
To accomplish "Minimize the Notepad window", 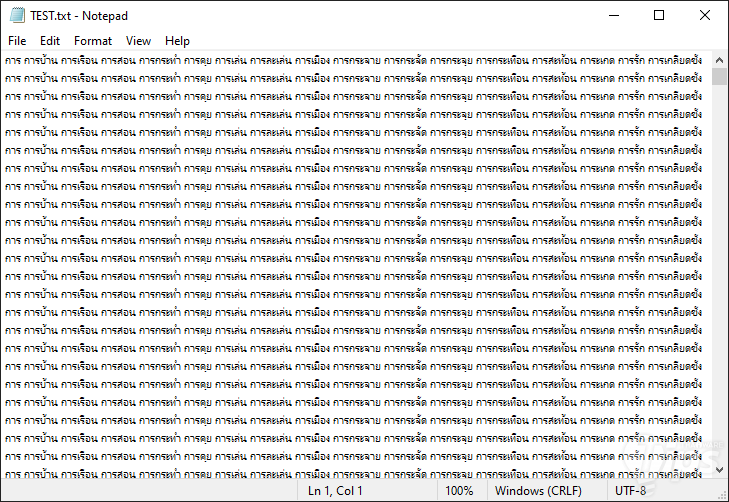I will point(614,15).
